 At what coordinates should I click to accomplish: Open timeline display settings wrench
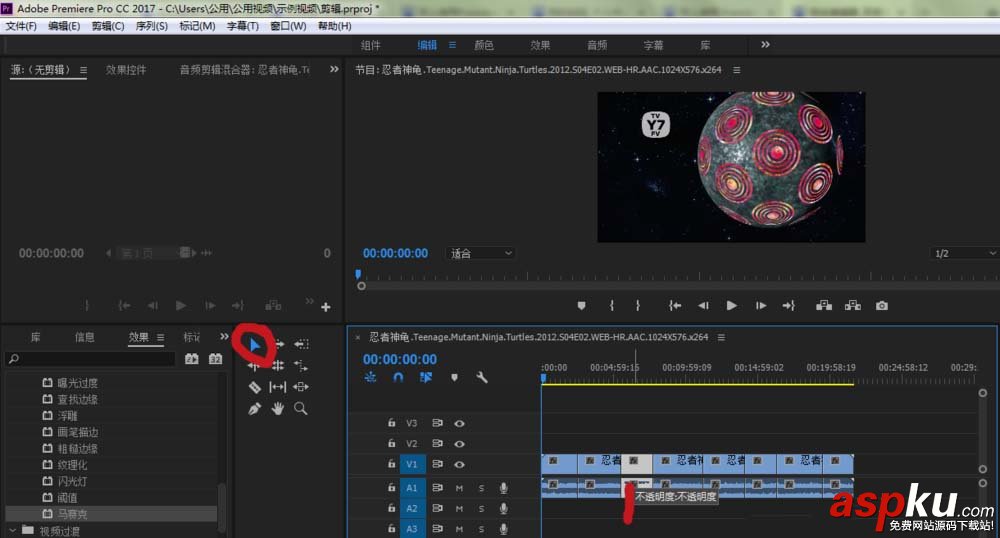pyautogui.click(x=482, y=377)
